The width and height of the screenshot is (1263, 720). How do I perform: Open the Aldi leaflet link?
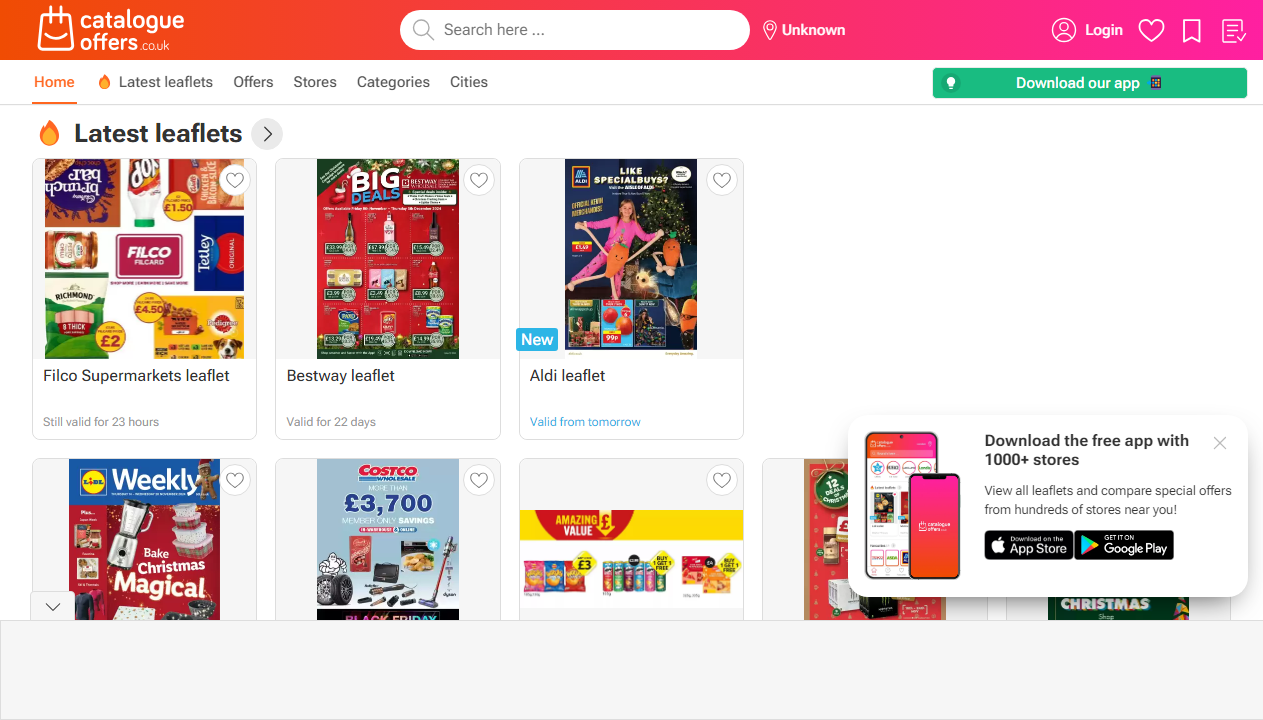coord(568,376)
